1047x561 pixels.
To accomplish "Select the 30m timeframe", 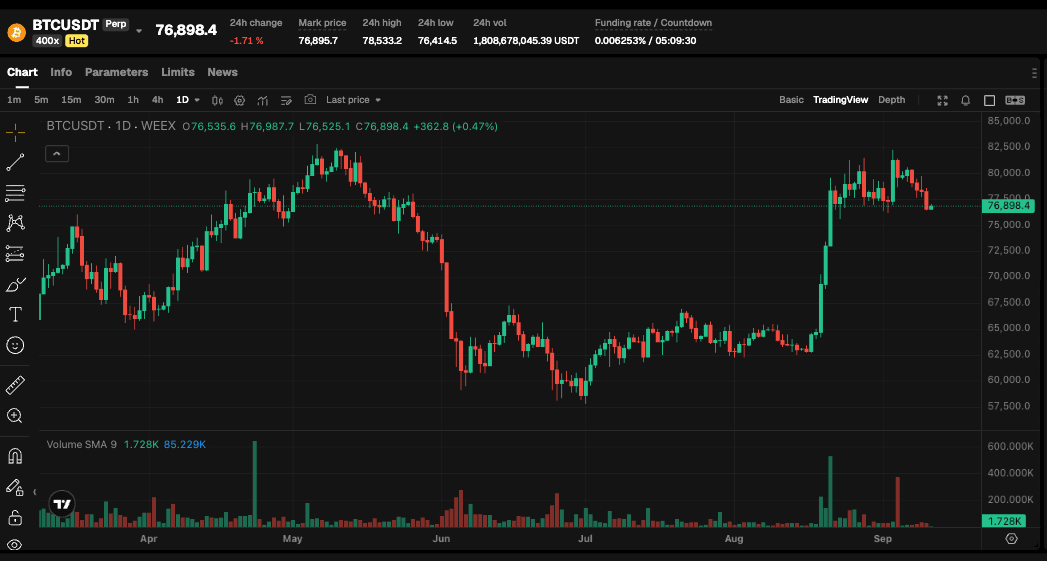I will click(x=104, y=100).
